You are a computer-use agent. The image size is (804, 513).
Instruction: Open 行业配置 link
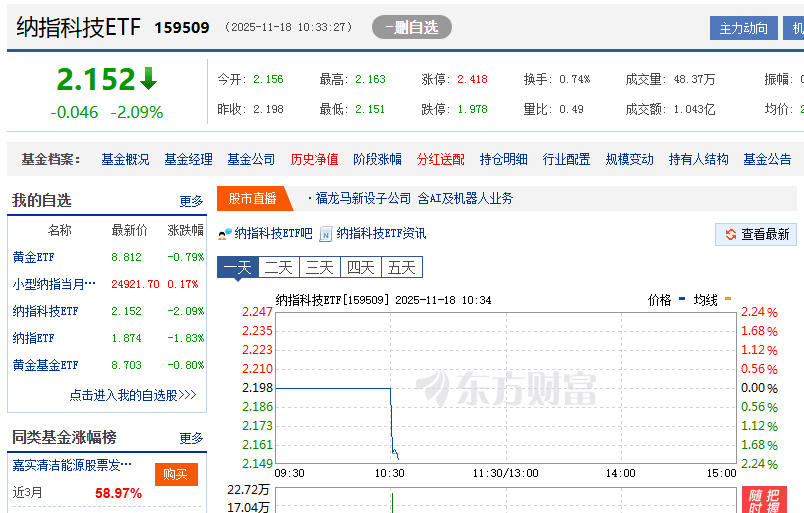click(x=567, y=160)
